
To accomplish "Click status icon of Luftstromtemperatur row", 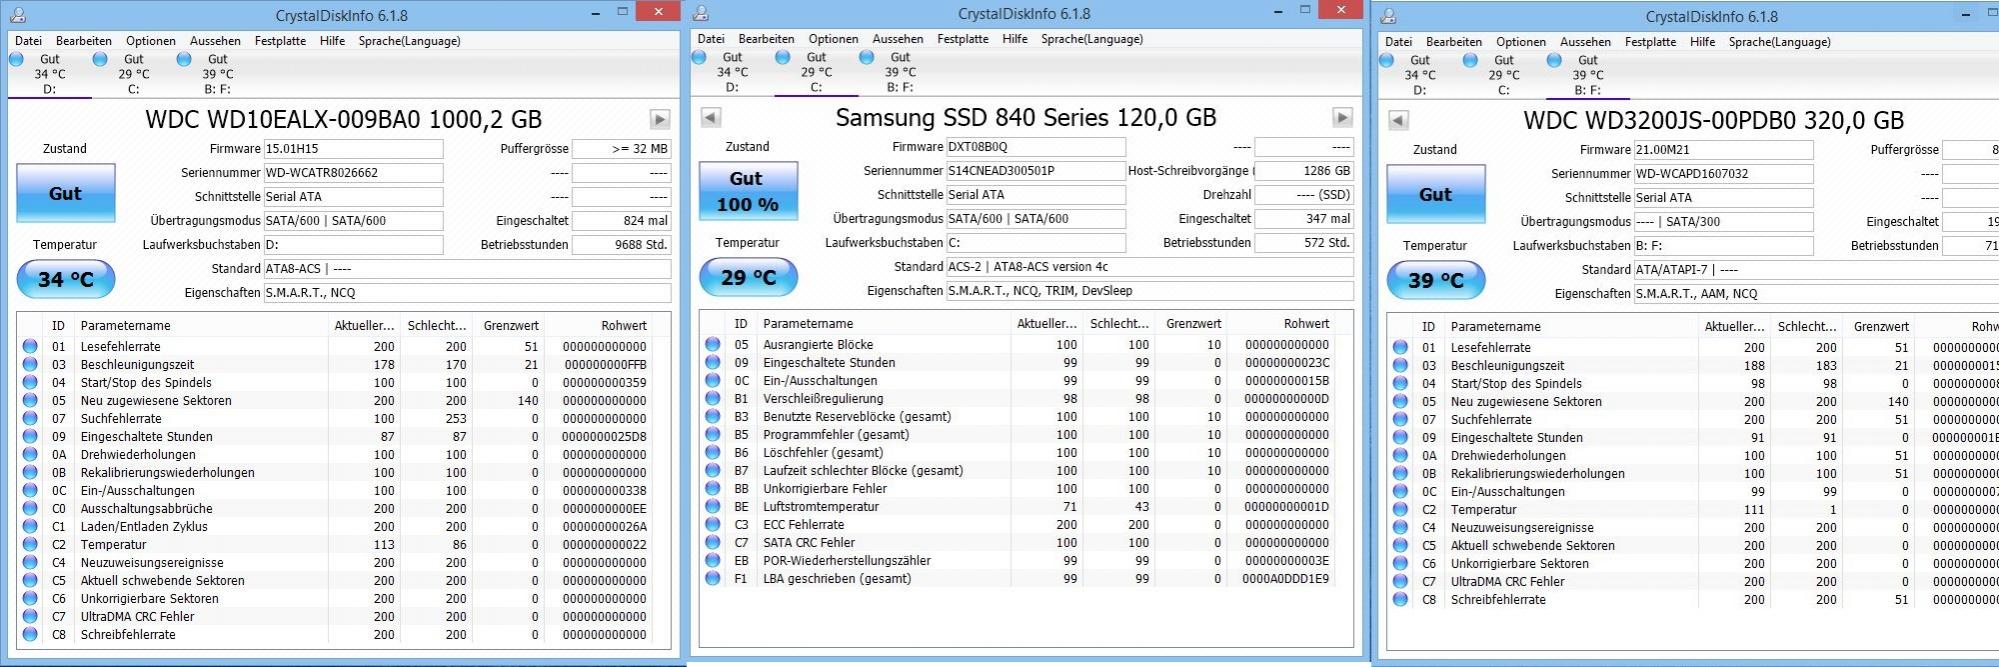I will coord(712,507).
